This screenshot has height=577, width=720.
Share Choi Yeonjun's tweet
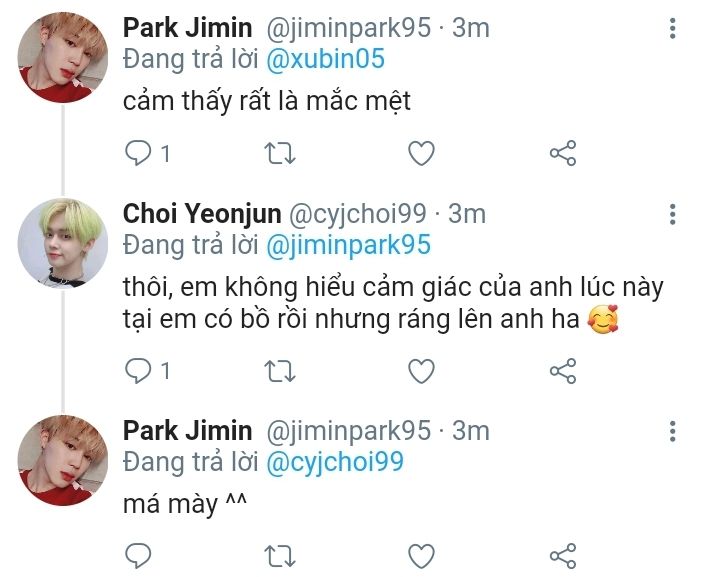click(x=563, y=371)
